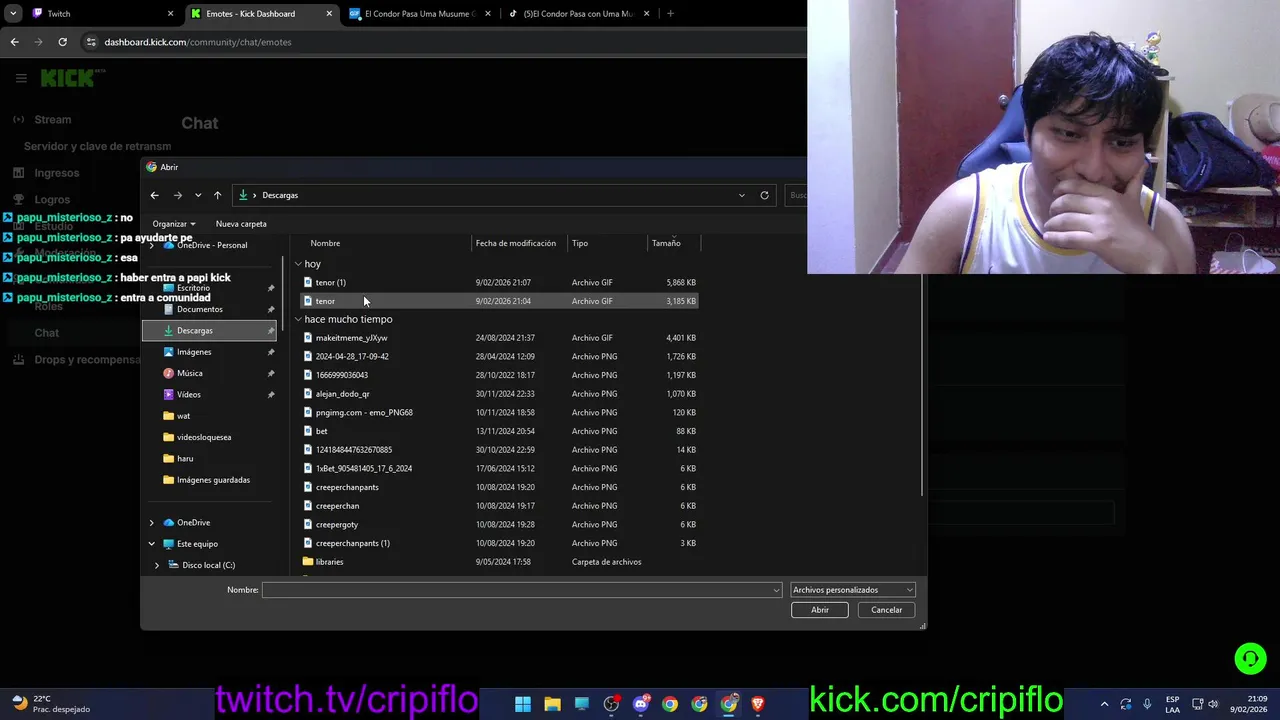Screen dimensions: 1280x720
Task: Click the Abrir button
Action: (x=820, y=610)
